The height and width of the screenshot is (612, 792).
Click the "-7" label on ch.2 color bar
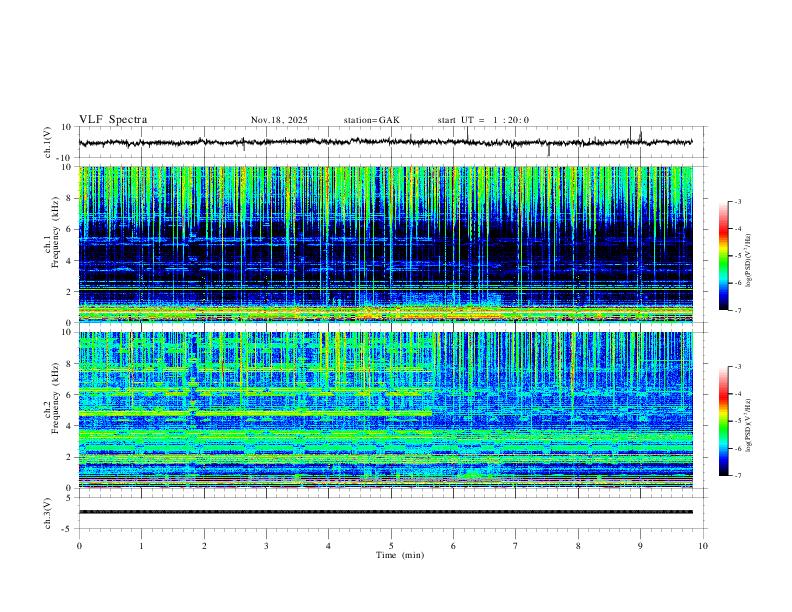[x=738, y=476]
